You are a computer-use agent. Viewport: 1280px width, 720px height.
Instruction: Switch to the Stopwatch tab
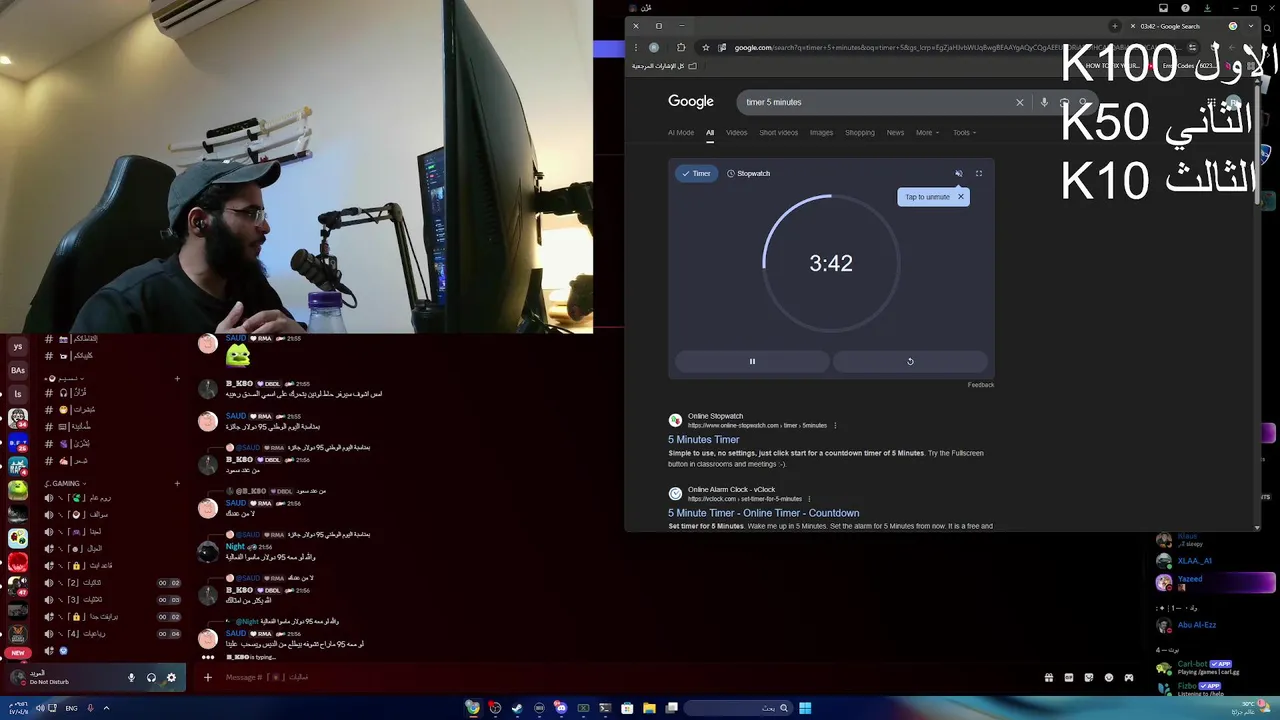(748, 174)
